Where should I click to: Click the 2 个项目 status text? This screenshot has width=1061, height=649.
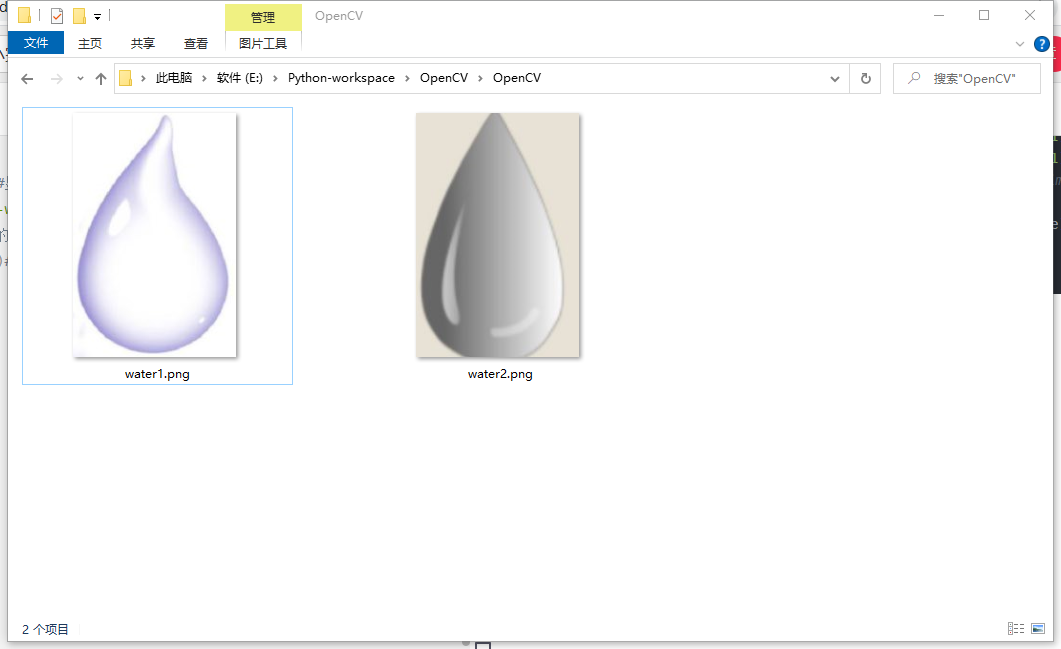pos(45,629)
